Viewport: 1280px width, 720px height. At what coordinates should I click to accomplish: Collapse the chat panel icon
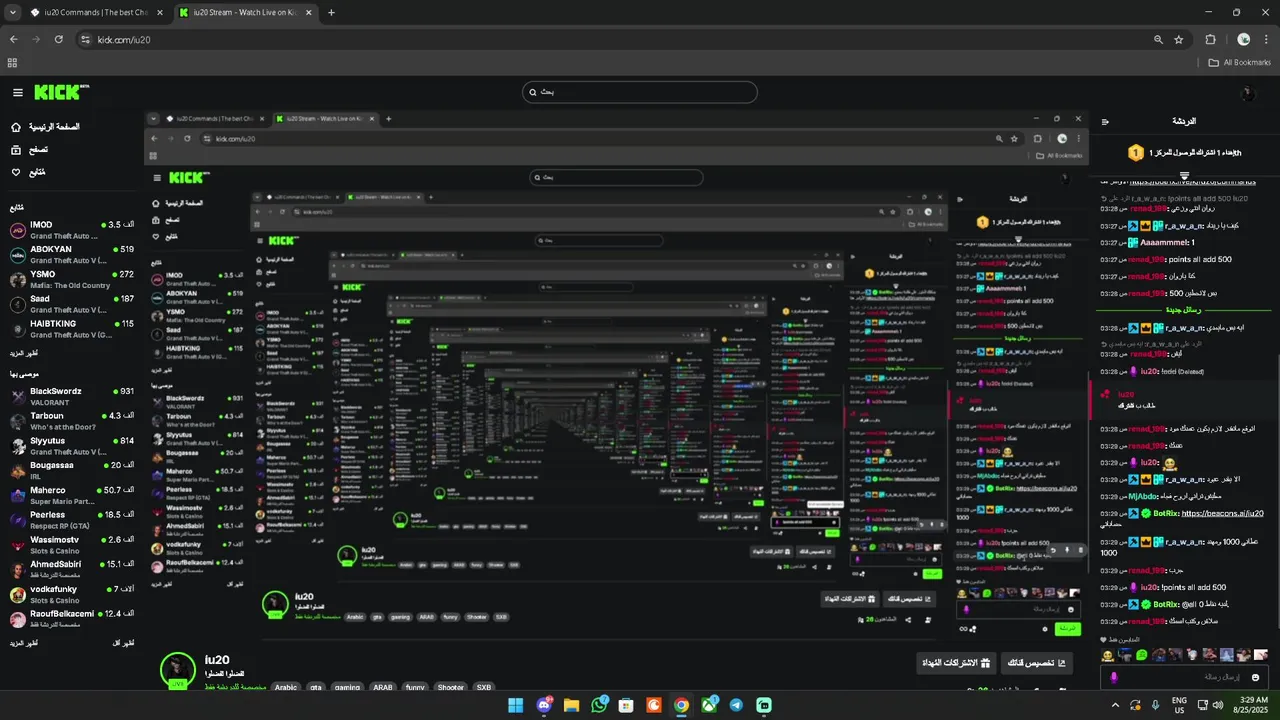pyautogui.click(x=1105, y=122)
